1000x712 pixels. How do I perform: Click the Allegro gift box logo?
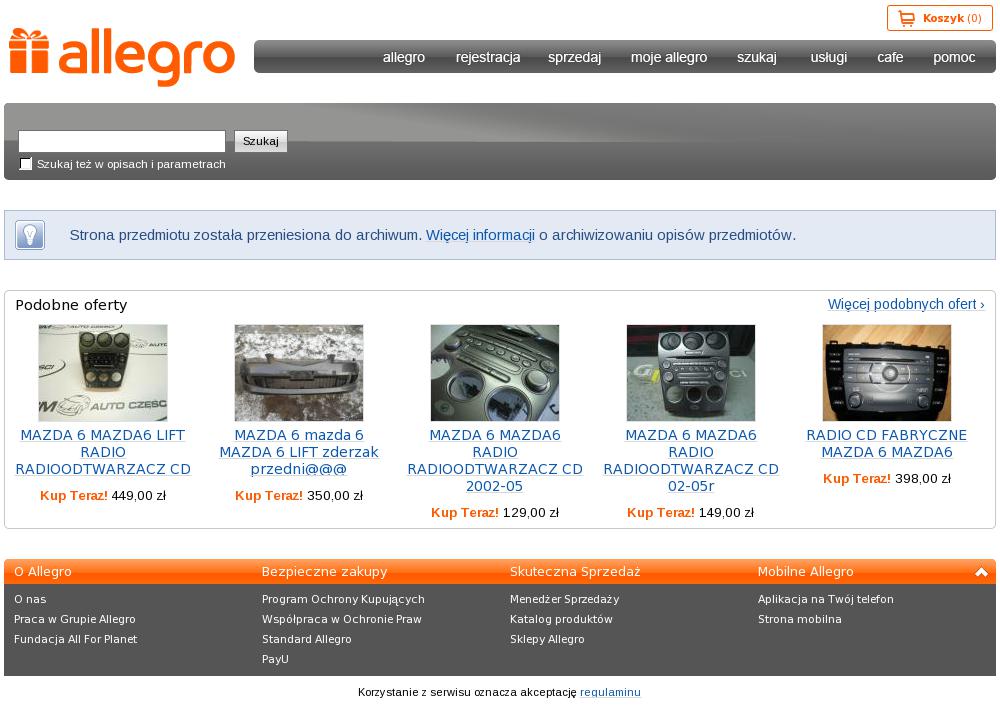click(x=122, y=56)
